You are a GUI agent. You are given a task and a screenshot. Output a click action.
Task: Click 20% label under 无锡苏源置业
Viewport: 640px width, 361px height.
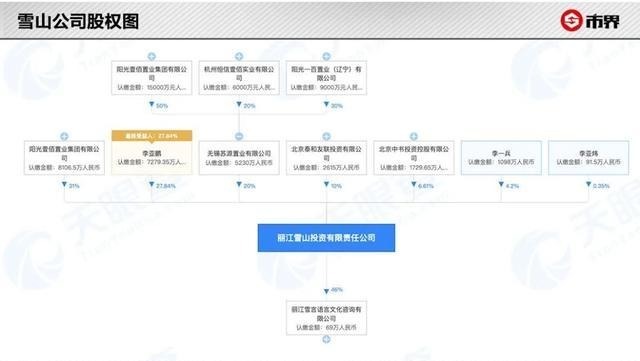pos(249,186)
